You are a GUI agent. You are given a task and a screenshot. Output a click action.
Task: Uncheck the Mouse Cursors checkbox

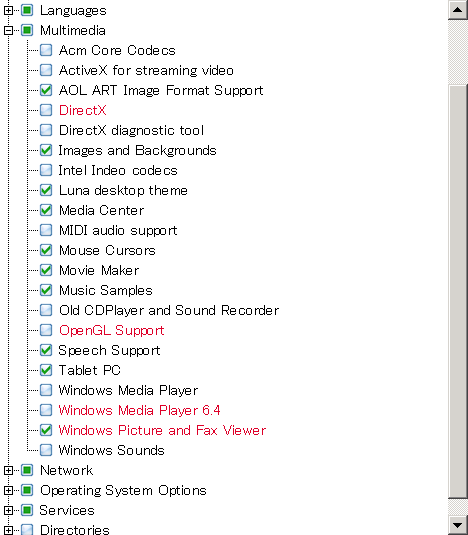(46, 250)
